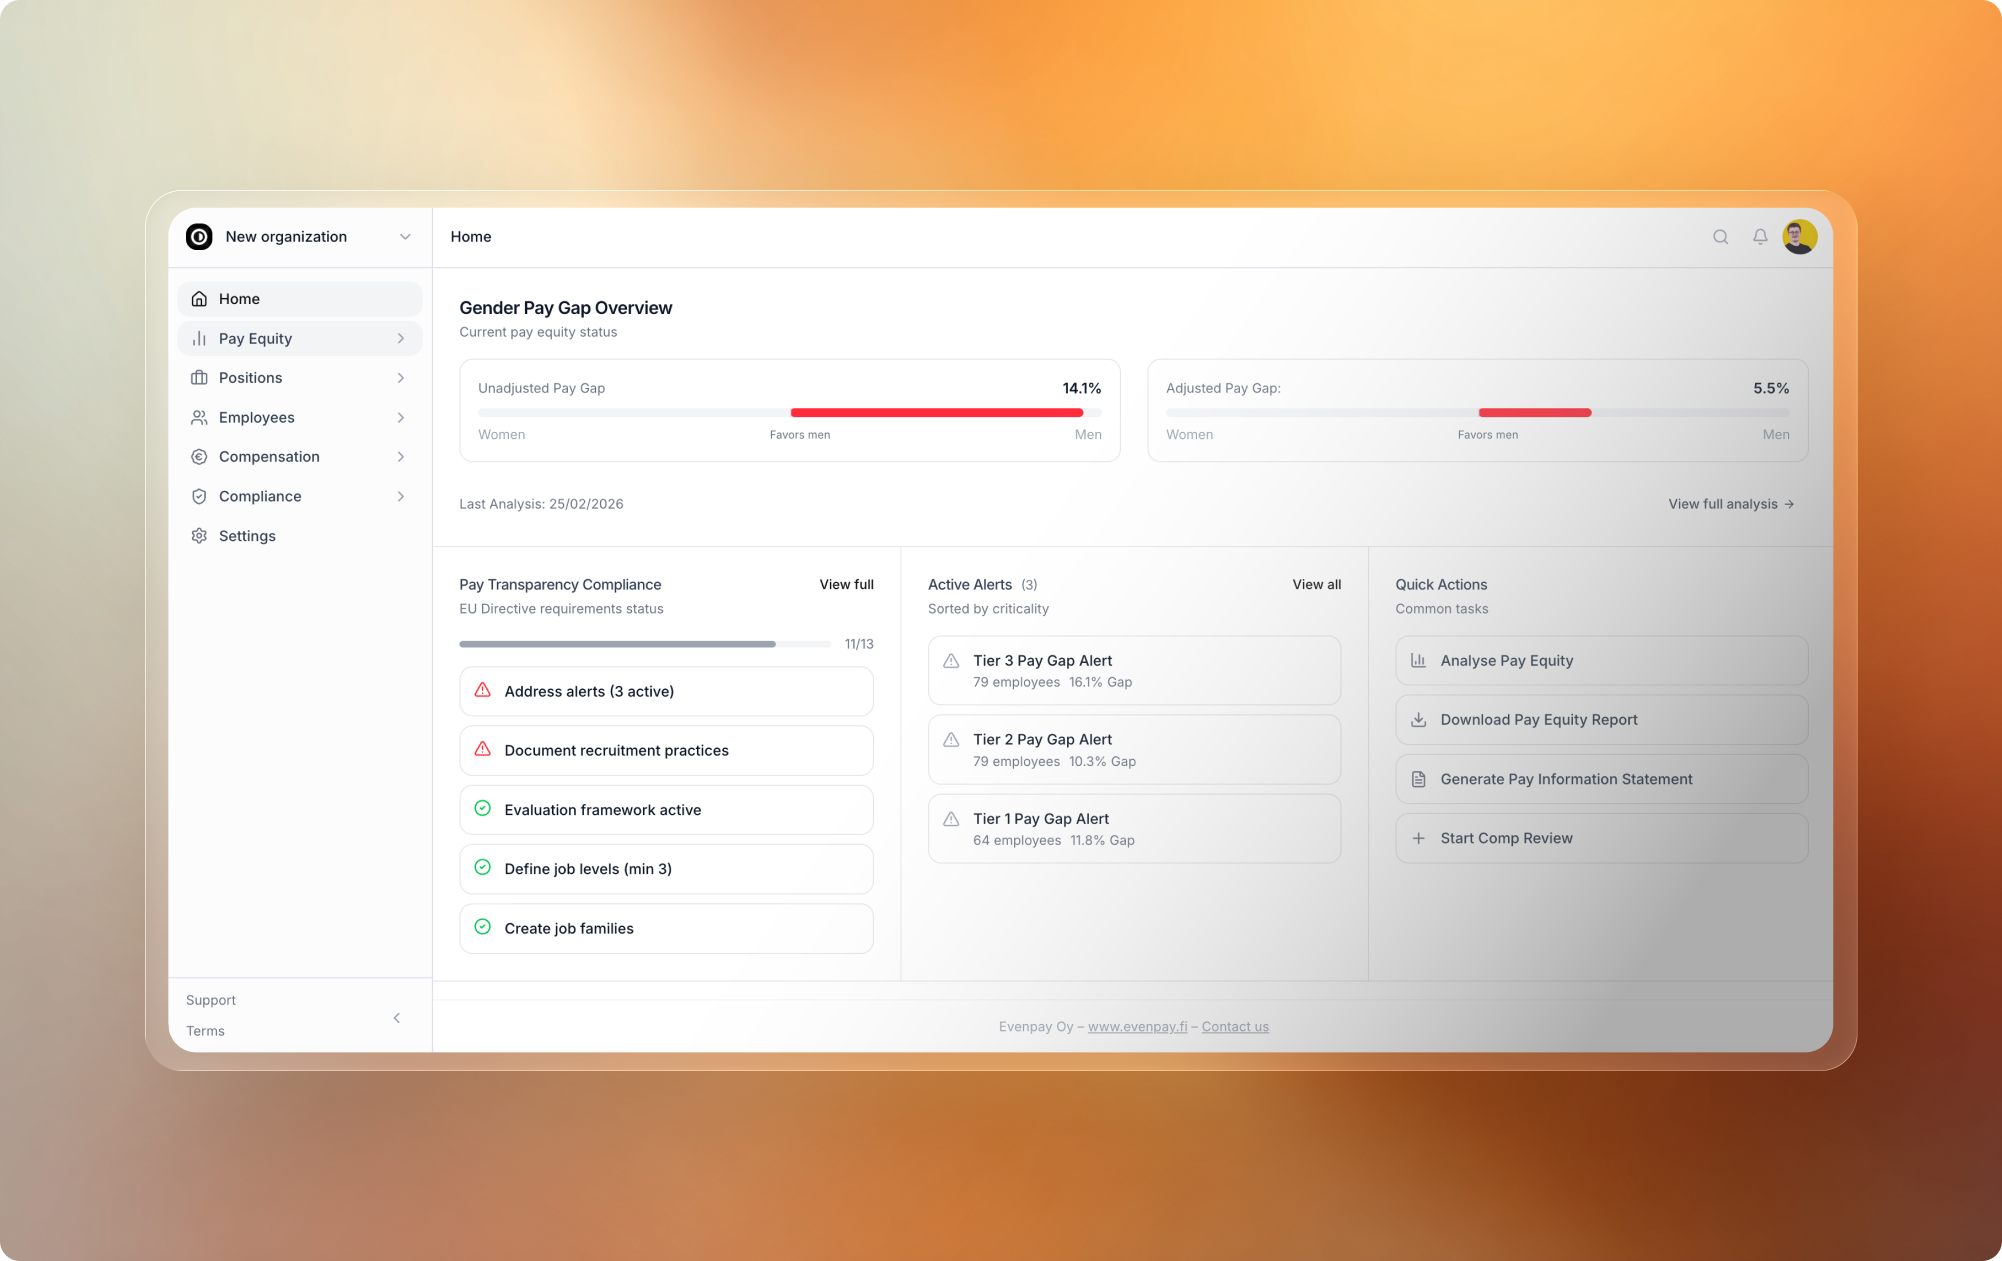Viewport: 2002px width, 1261px height.
Task: Select Home in the sidebar
Action: 239,298
